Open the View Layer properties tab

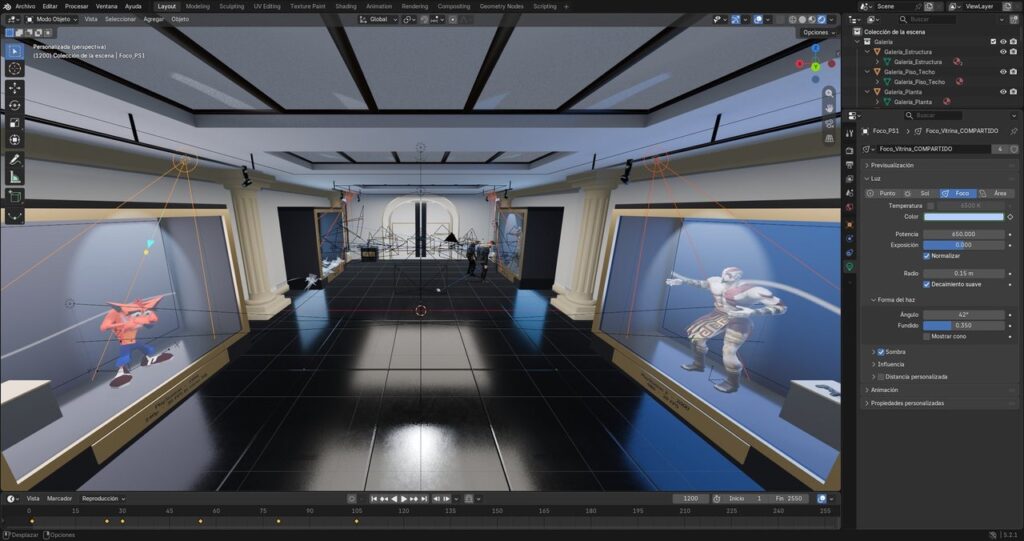point(850,178)
